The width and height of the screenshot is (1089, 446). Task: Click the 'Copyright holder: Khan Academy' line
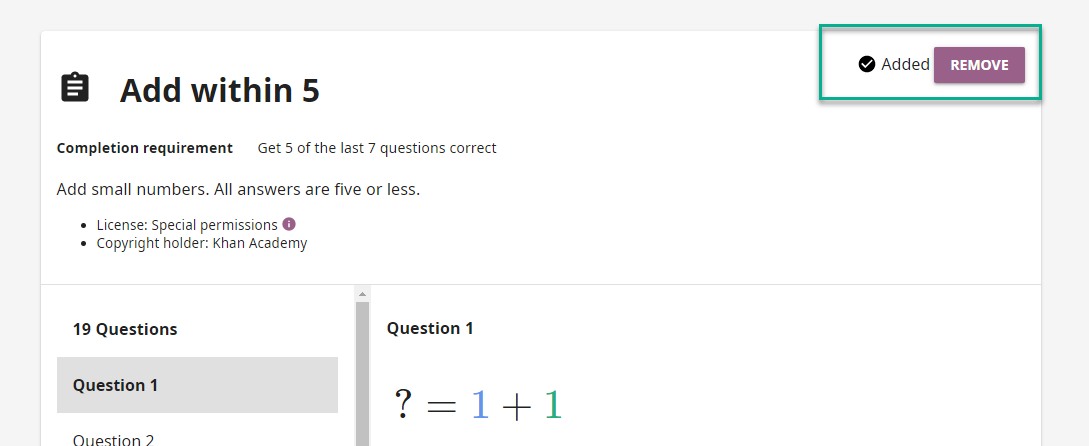(x=201, y=243)
